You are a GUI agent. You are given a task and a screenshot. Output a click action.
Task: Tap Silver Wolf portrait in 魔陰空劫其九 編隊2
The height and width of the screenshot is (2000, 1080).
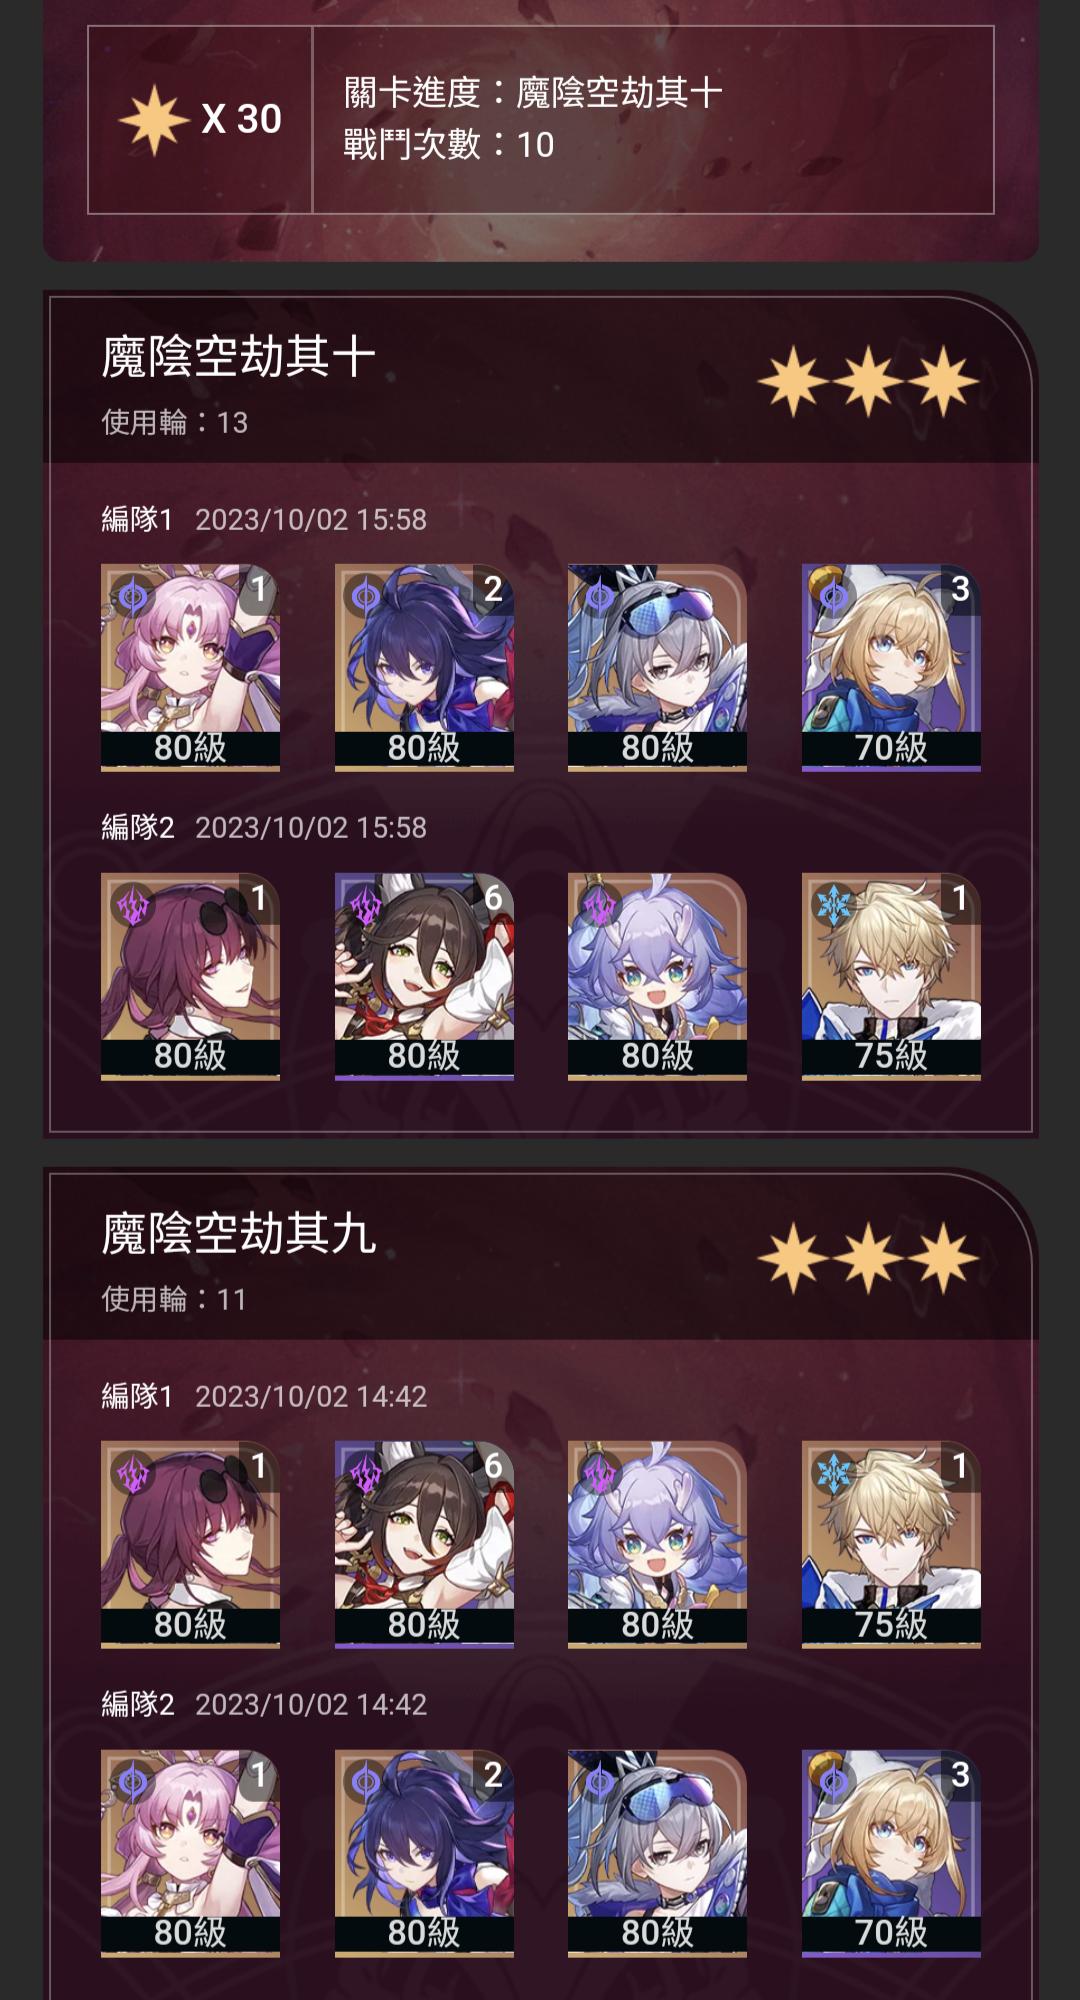657,1853
